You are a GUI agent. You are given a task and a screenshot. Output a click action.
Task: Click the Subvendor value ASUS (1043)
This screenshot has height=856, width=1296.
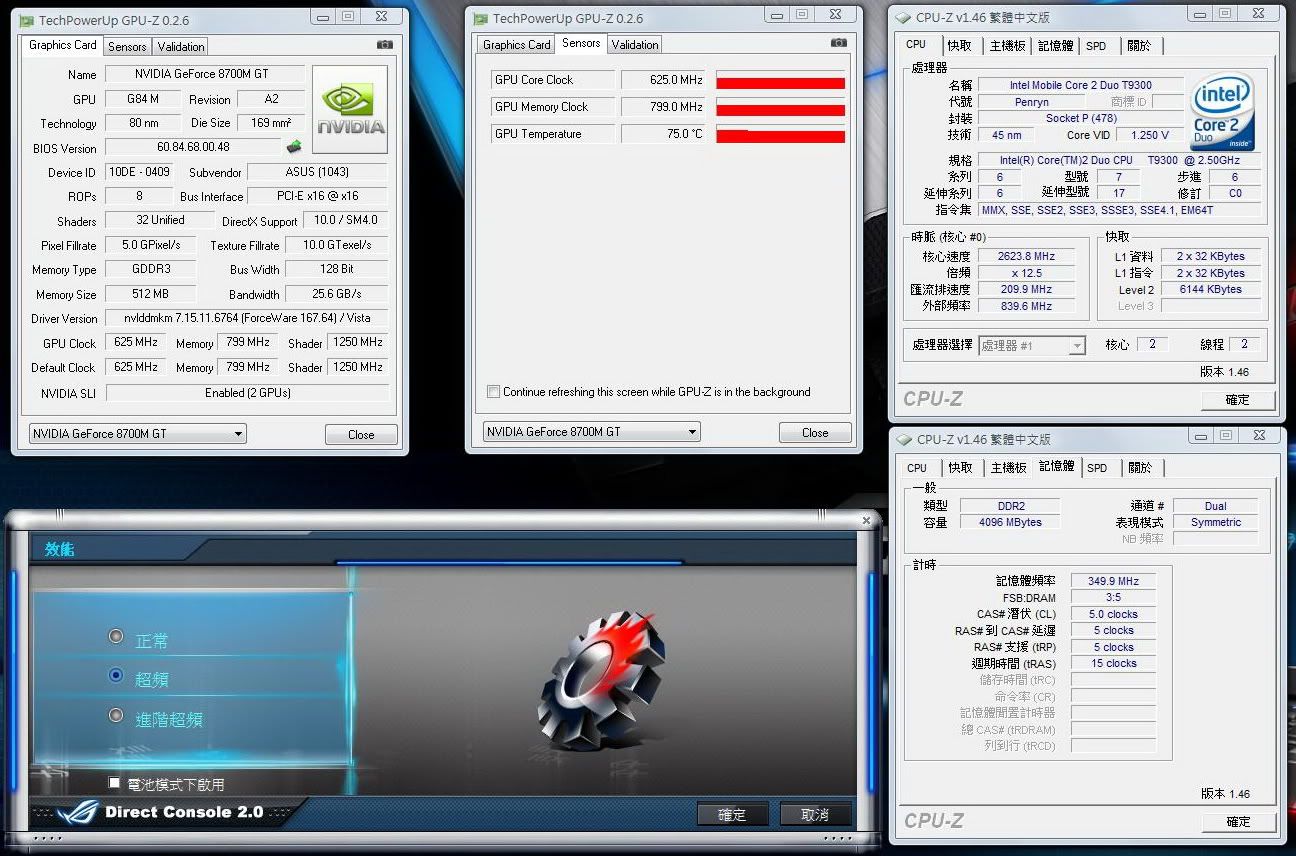point(317,172)
